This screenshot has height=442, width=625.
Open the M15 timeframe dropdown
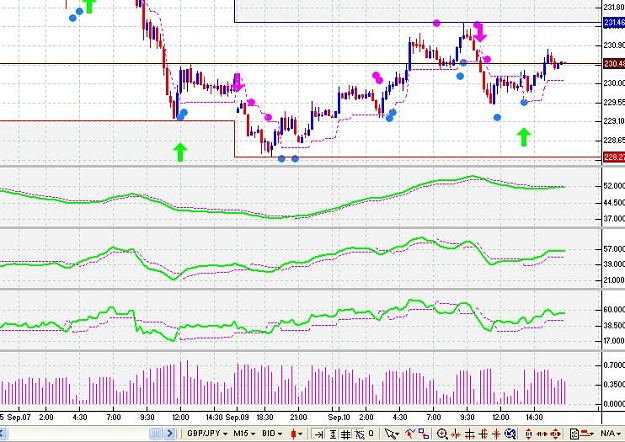(244, 433)
